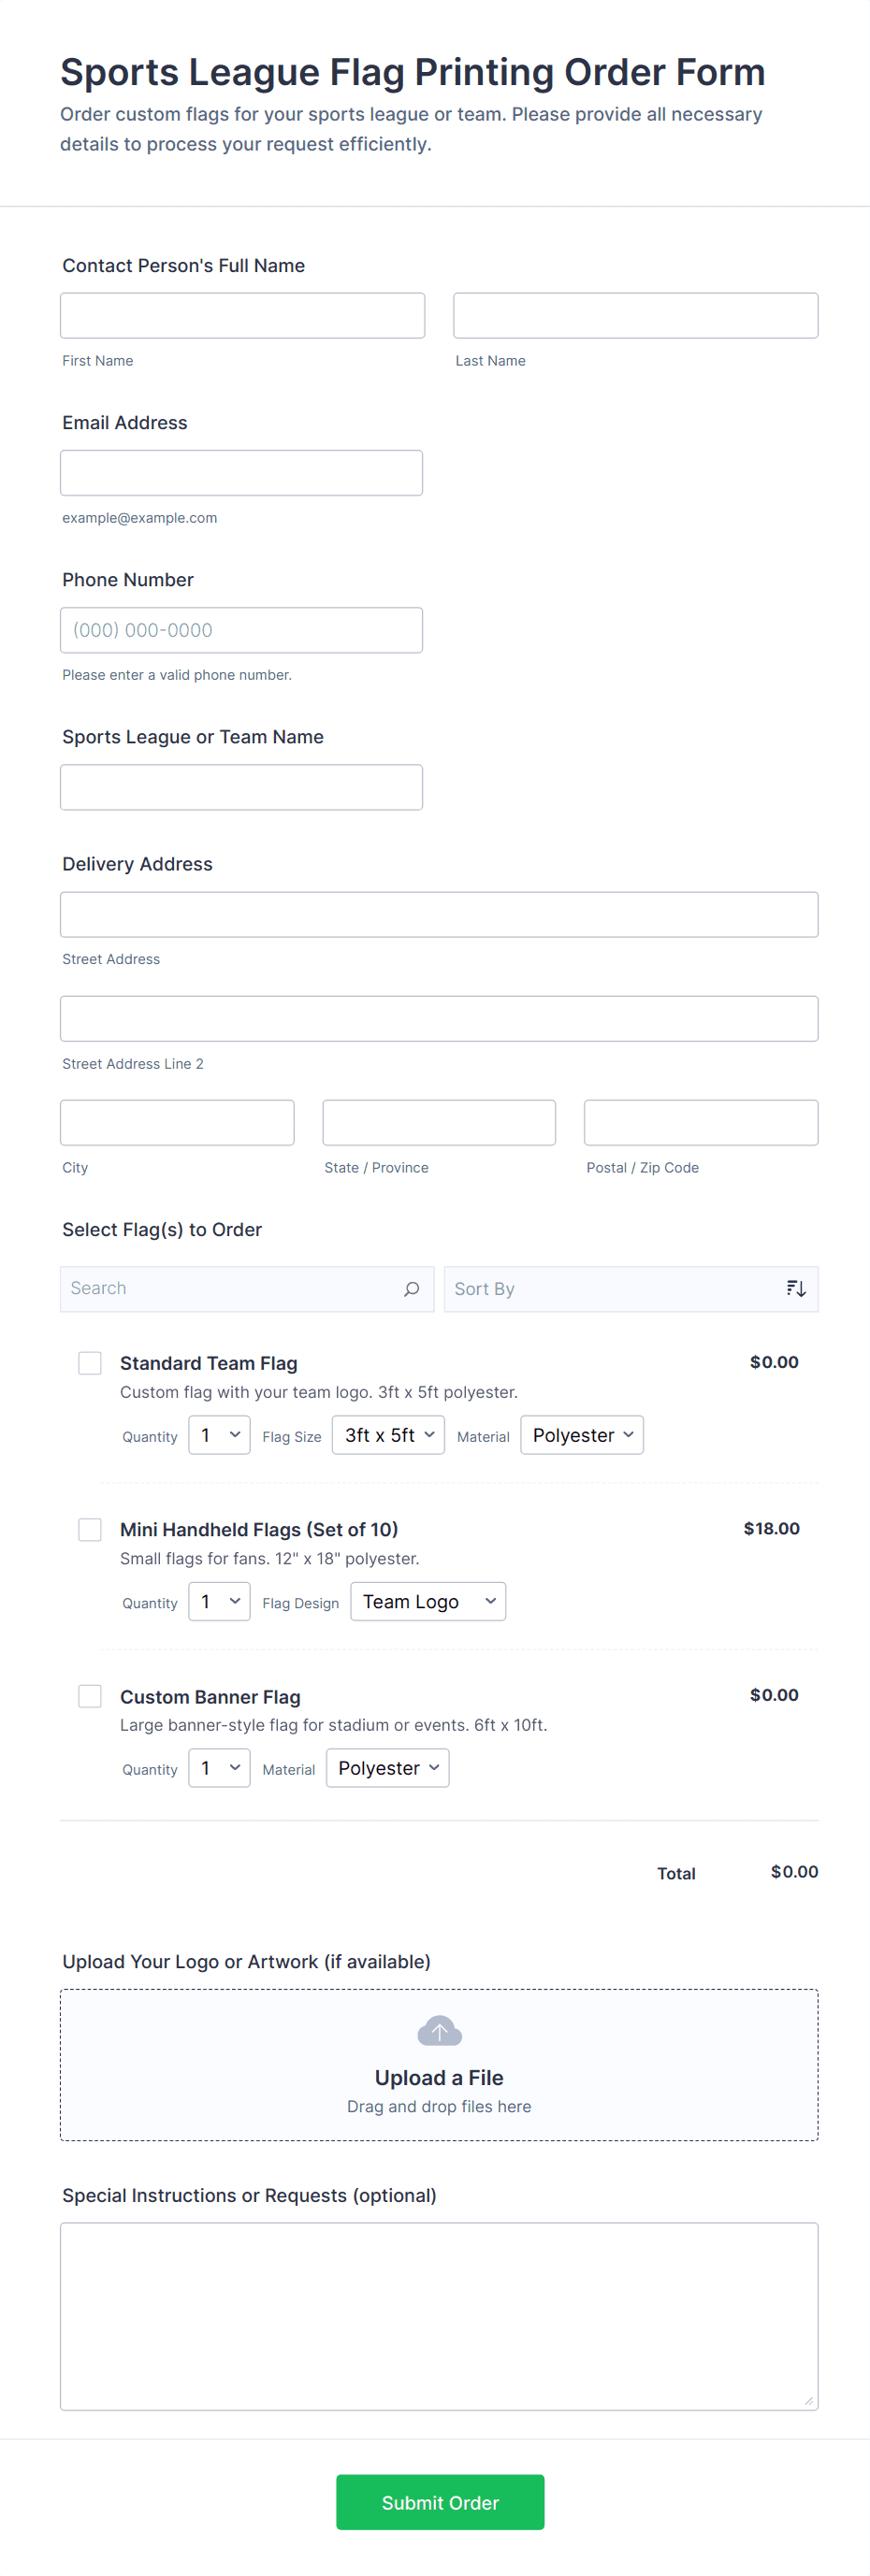Open Custom Banner Flag Quantity dropdown
This screenshot has width=870, height=2576.
coord(219,1768)
